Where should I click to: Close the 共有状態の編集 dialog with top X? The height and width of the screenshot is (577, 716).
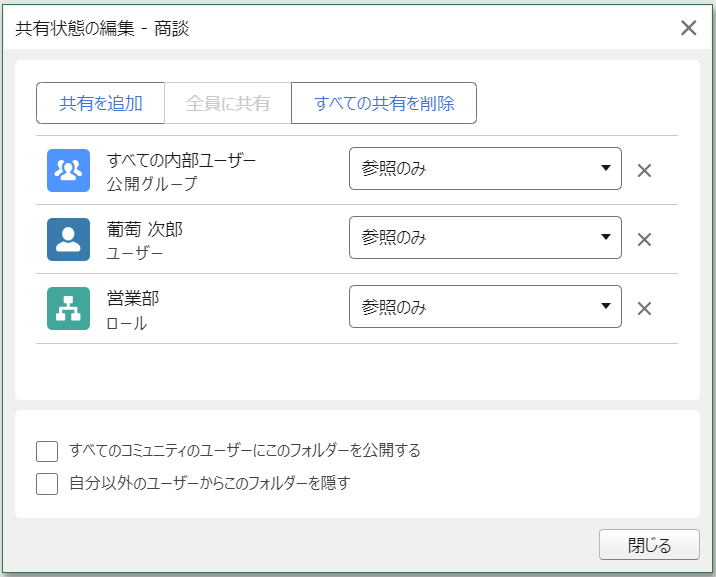point(688,28)
